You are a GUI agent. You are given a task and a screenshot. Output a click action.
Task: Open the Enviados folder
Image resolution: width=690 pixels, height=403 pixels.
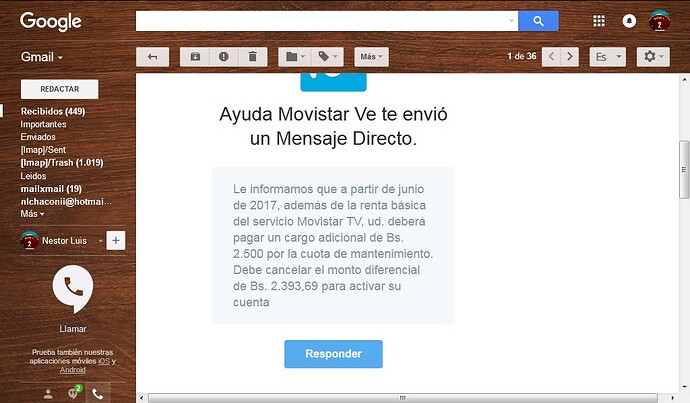click(38, 137)
